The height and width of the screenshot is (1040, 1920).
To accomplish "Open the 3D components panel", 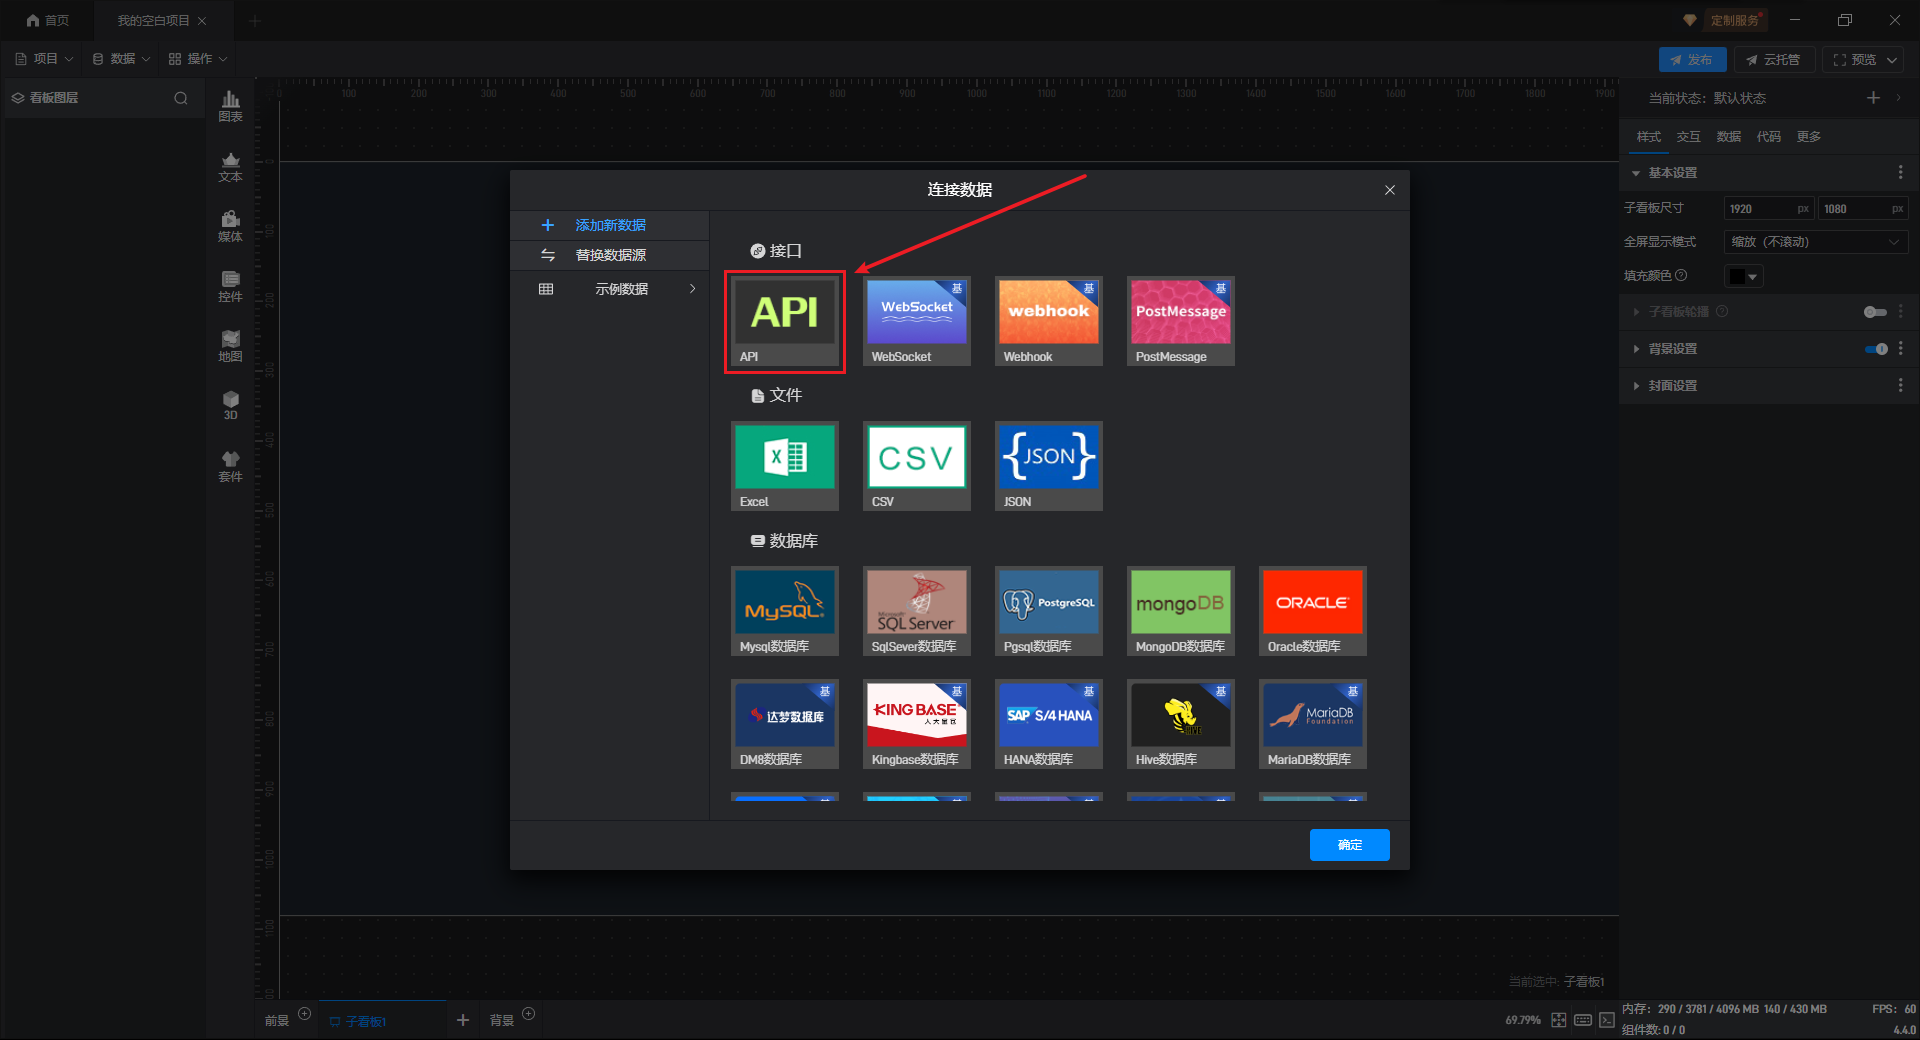I will point(231,405).
